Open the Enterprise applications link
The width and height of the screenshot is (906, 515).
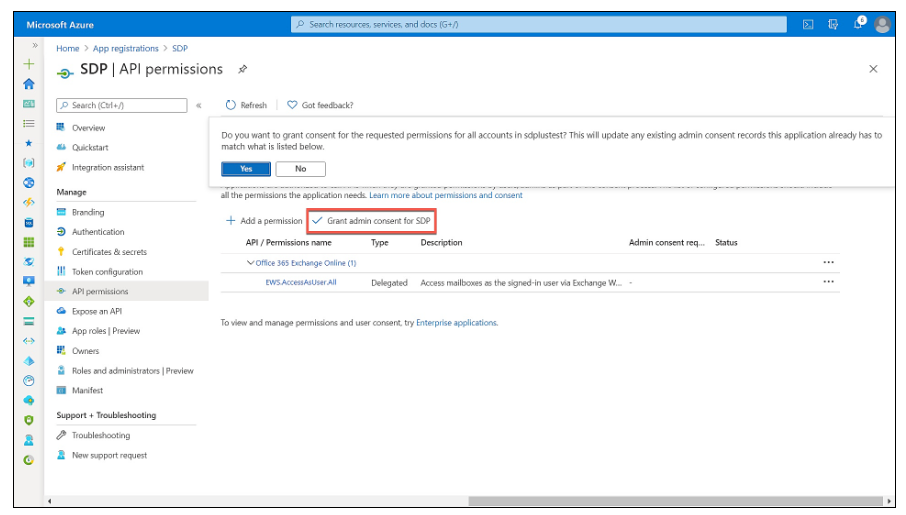click(456, 323)
